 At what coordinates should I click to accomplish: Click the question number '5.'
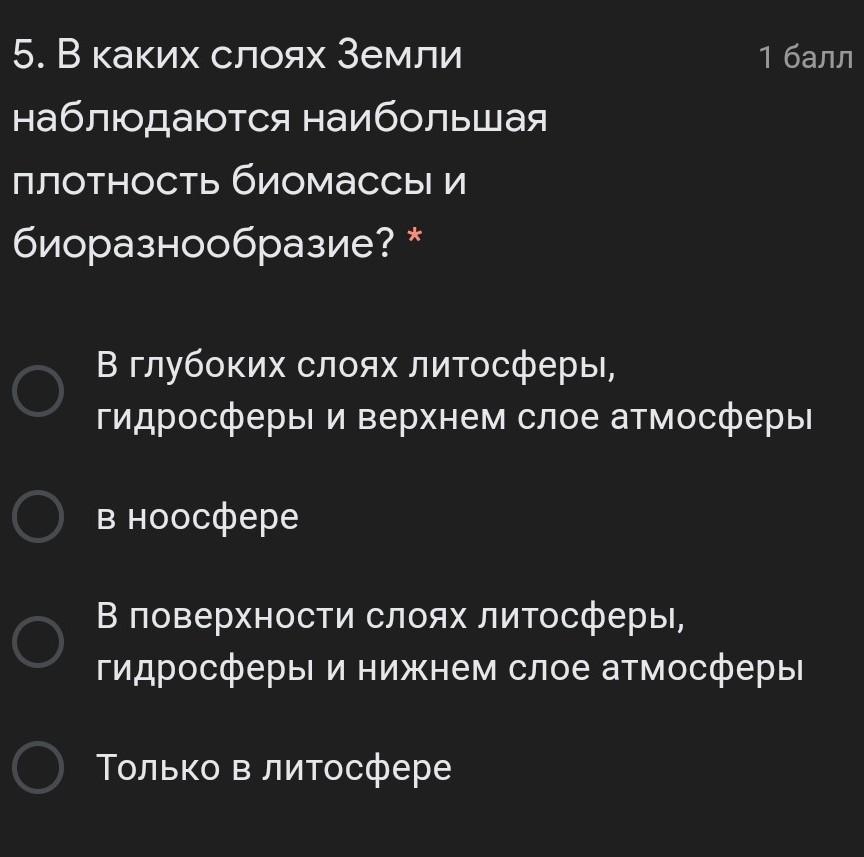tap(30, 56)
